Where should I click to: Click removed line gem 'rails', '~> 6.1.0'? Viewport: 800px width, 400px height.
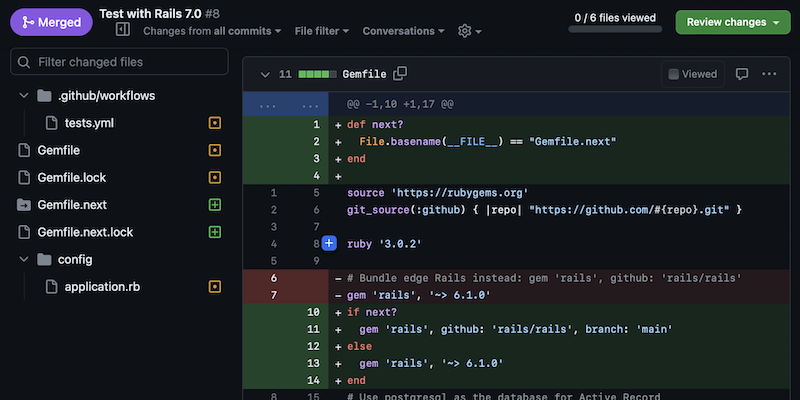418,295
